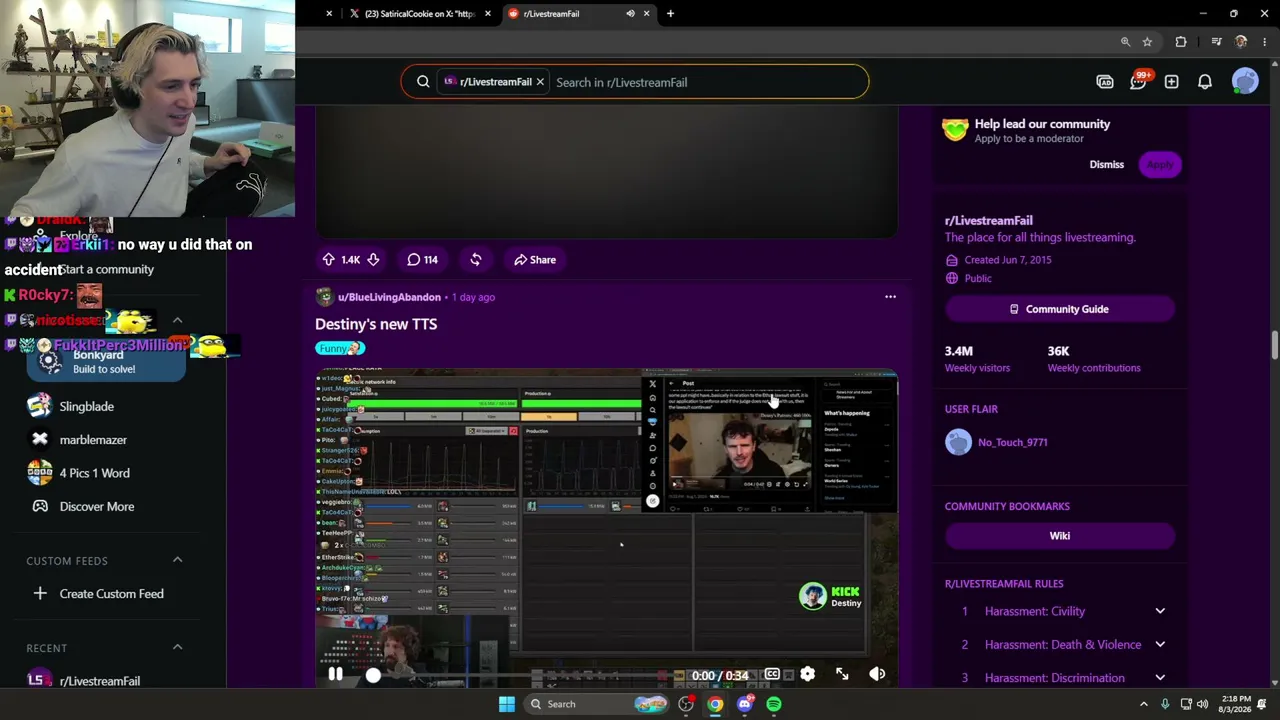Open the Reddit notifications bell
Screen dimensions: 1280x720
(x=1205, y=82)
